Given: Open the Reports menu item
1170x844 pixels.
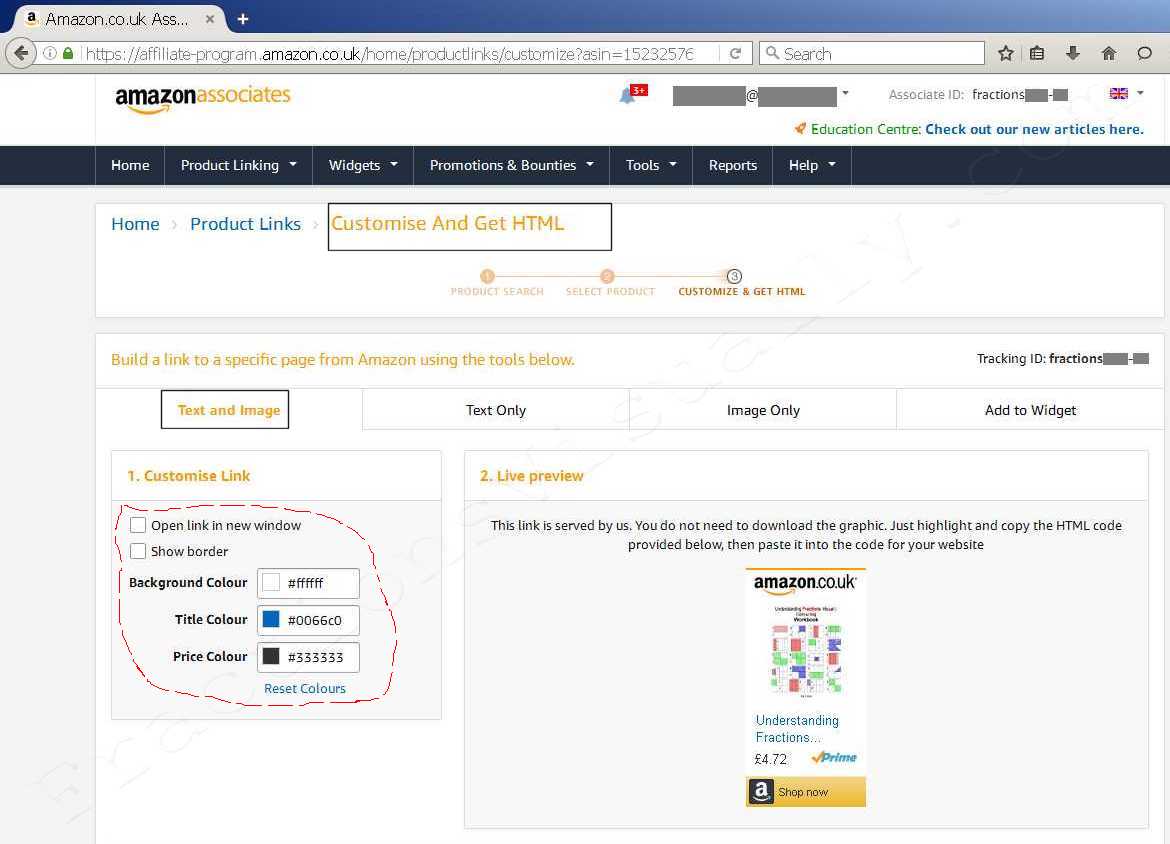Looking at the screenshot, I should click(733, 165).
